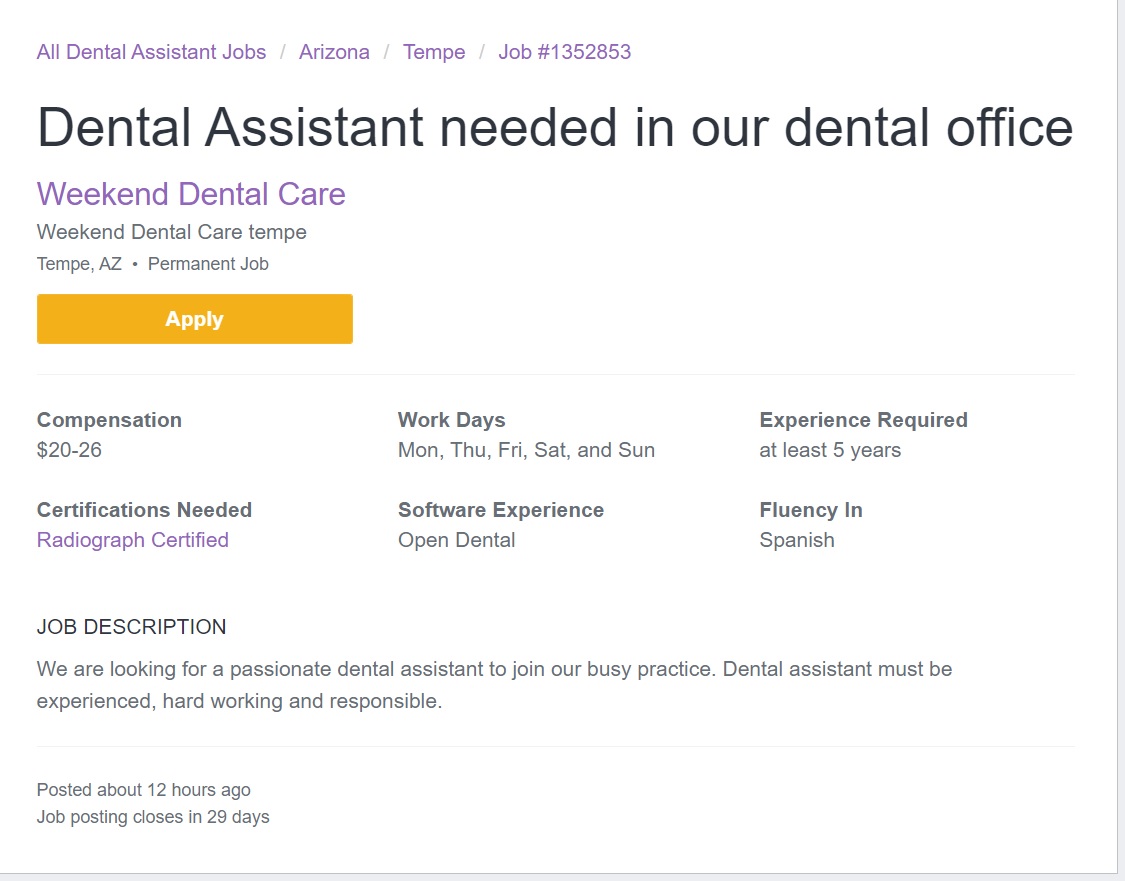The height and width of the screenshot is (881, 1125).
Task: Click the Spanish fluency value
Action: [797, 540]
